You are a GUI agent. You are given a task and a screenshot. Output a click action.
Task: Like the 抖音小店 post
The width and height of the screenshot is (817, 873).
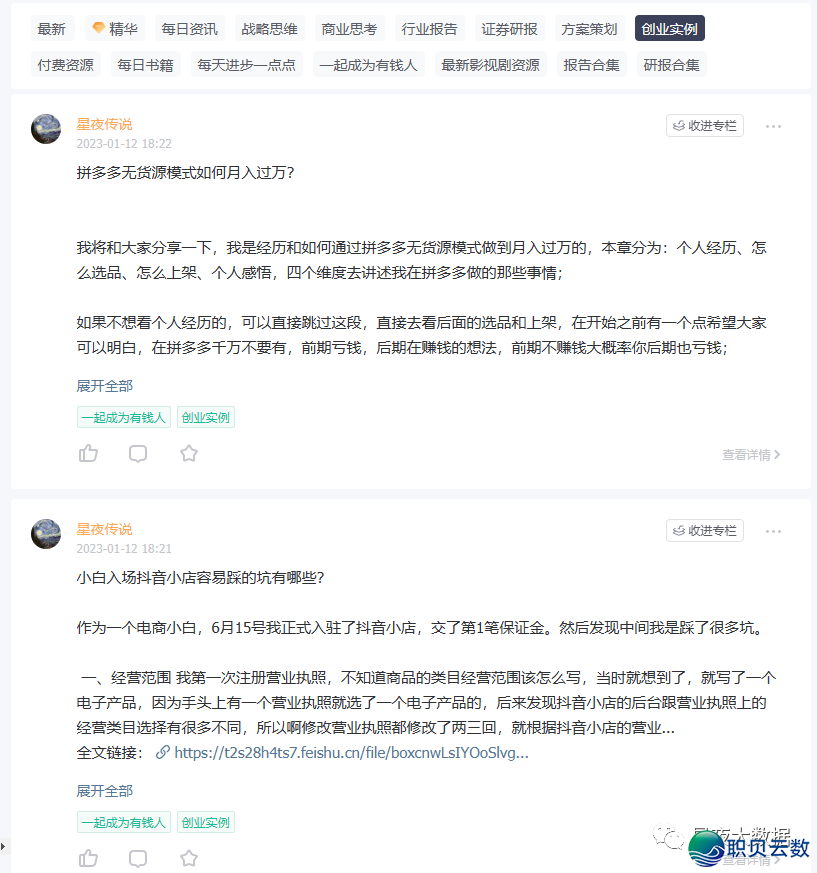coord(88,859)
